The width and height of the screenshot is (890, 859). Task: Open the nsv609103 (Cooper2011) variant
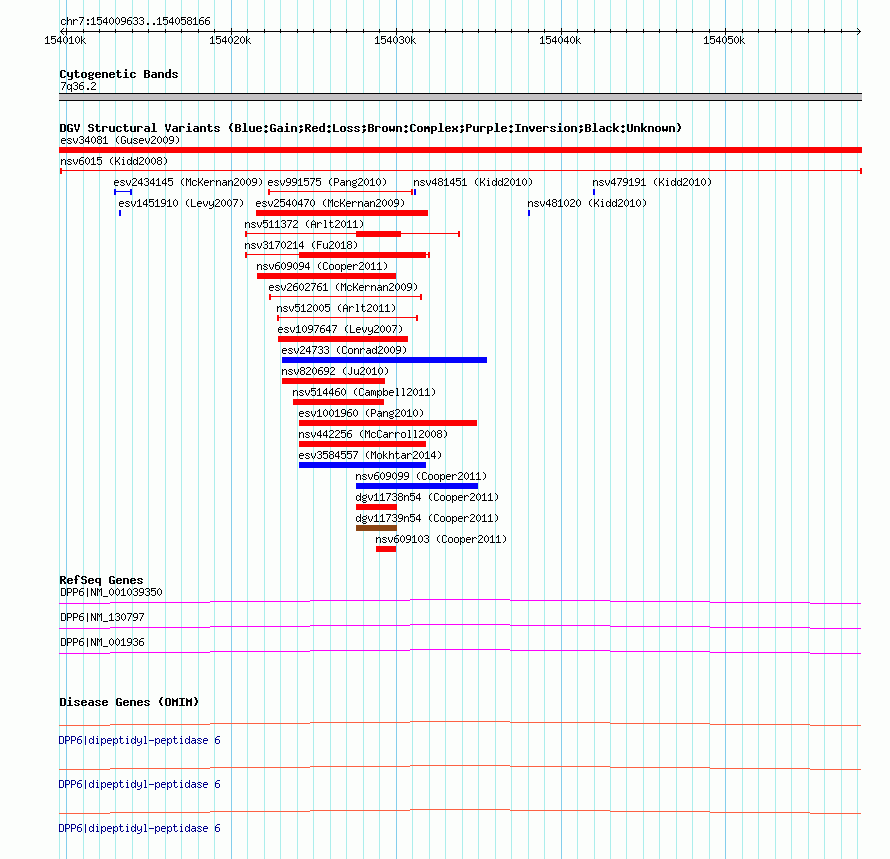441,539
